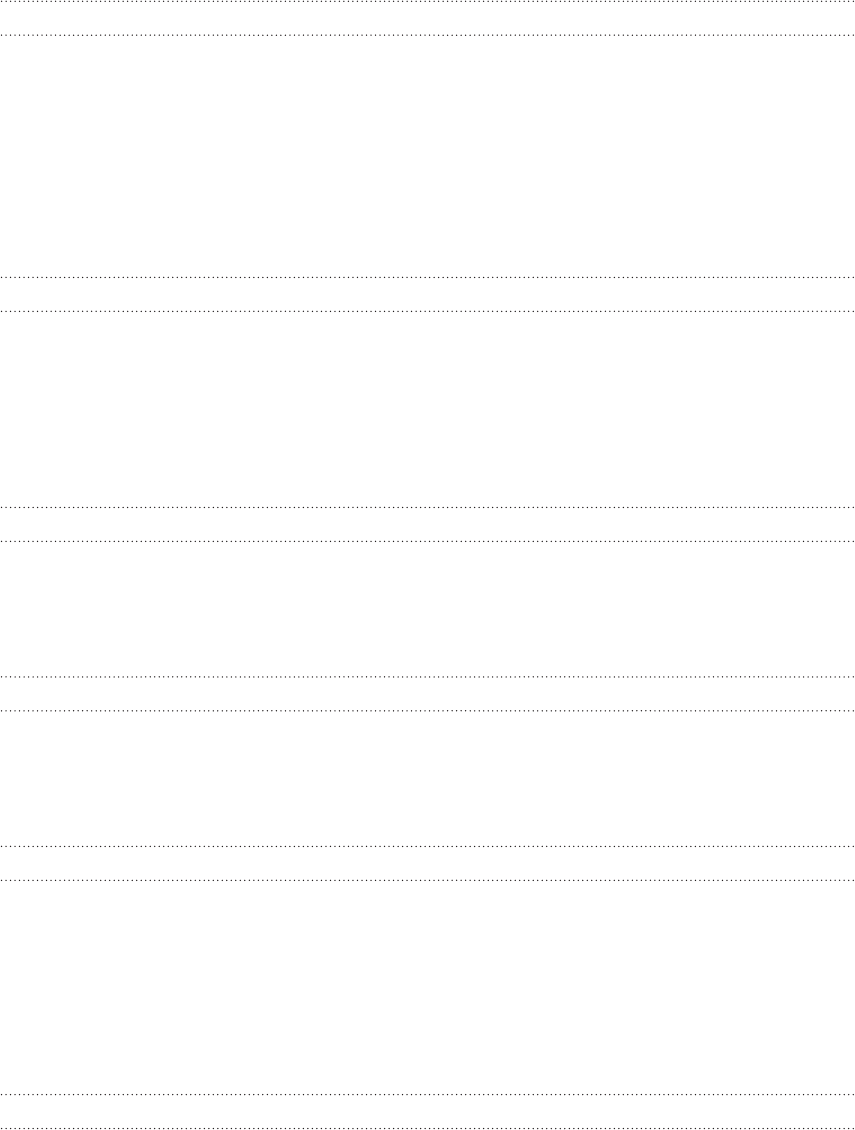Click the sixth dotted line from the top
This screenshot has width=855, height=1130.
(427, 542)
